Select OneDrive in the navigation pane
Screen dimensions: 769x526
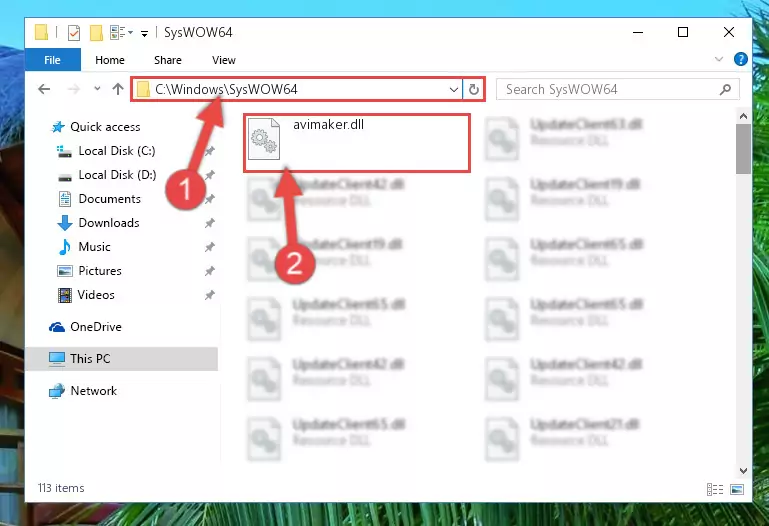[x=96, y=327]
